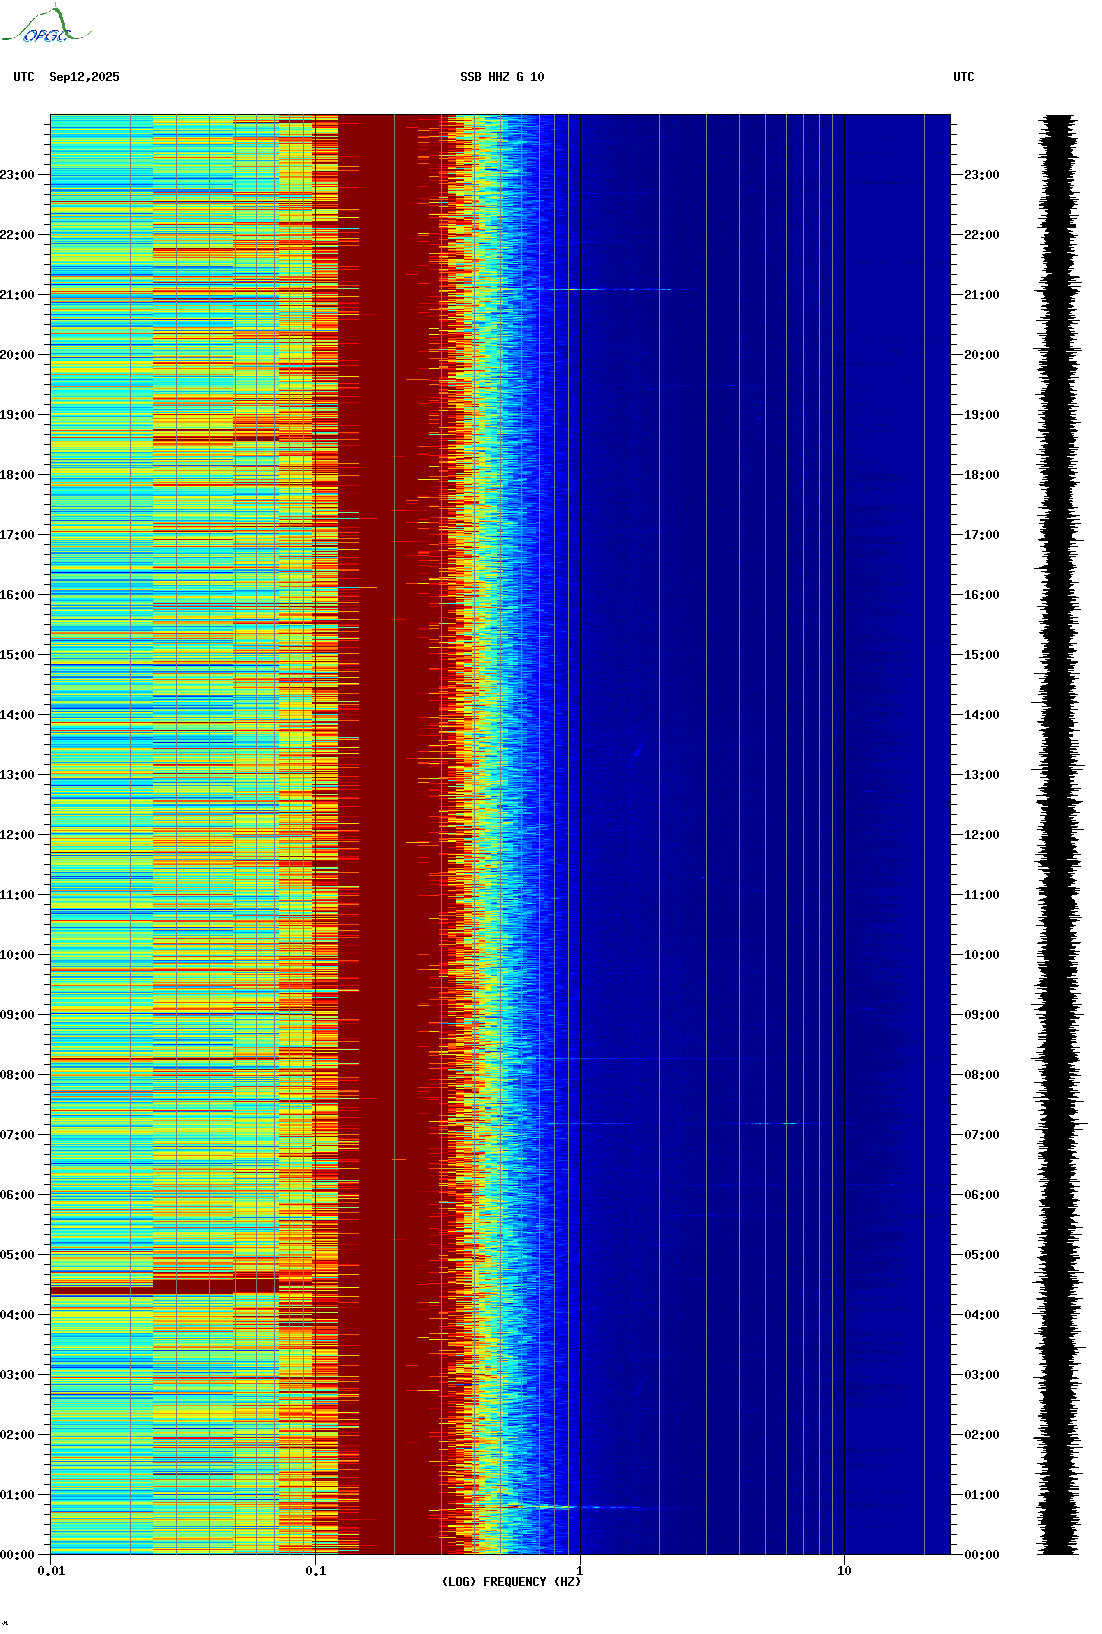Click the left axis 18:00 label
Viewport: 1102px width, 1634px height.
click(17, 475)
